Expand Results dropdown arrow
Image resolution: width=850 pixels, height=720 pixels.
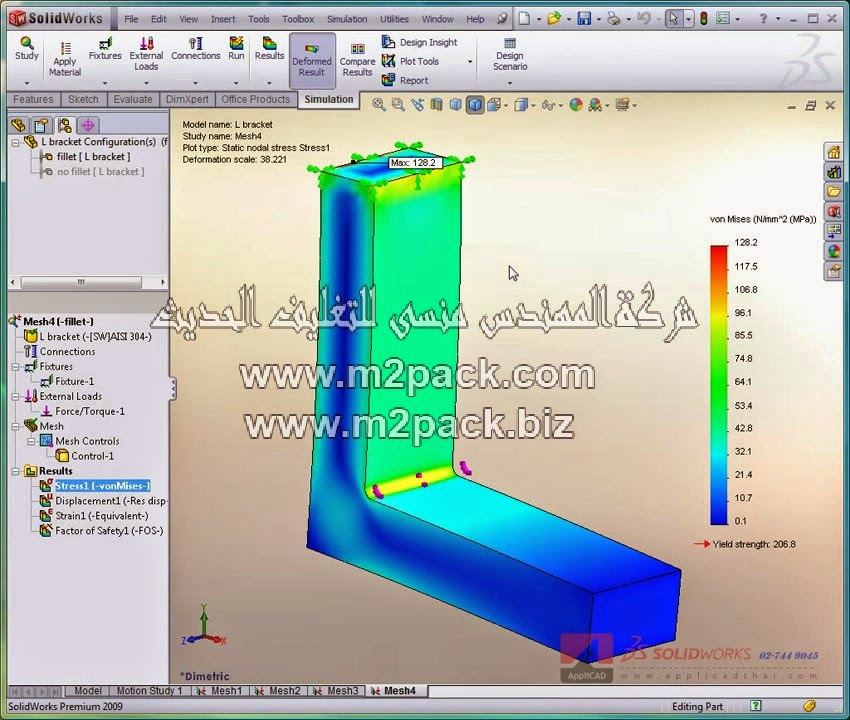click(269, 83)
